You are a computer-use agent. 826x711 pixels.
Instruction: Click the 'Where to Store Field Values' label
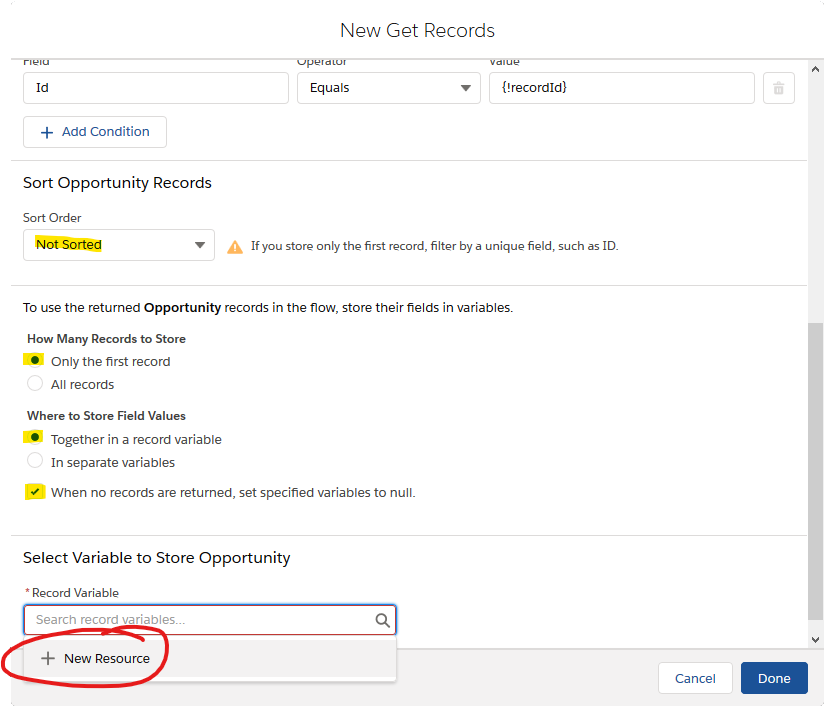coord(106,416)
